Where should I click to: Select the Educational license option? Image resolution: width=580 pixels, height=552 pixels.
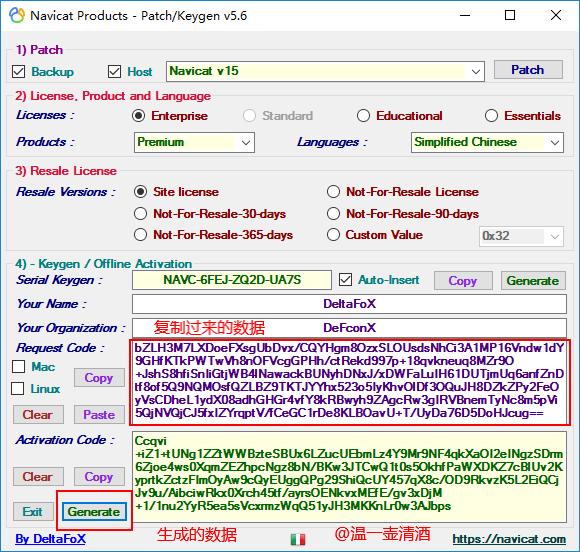363,116
